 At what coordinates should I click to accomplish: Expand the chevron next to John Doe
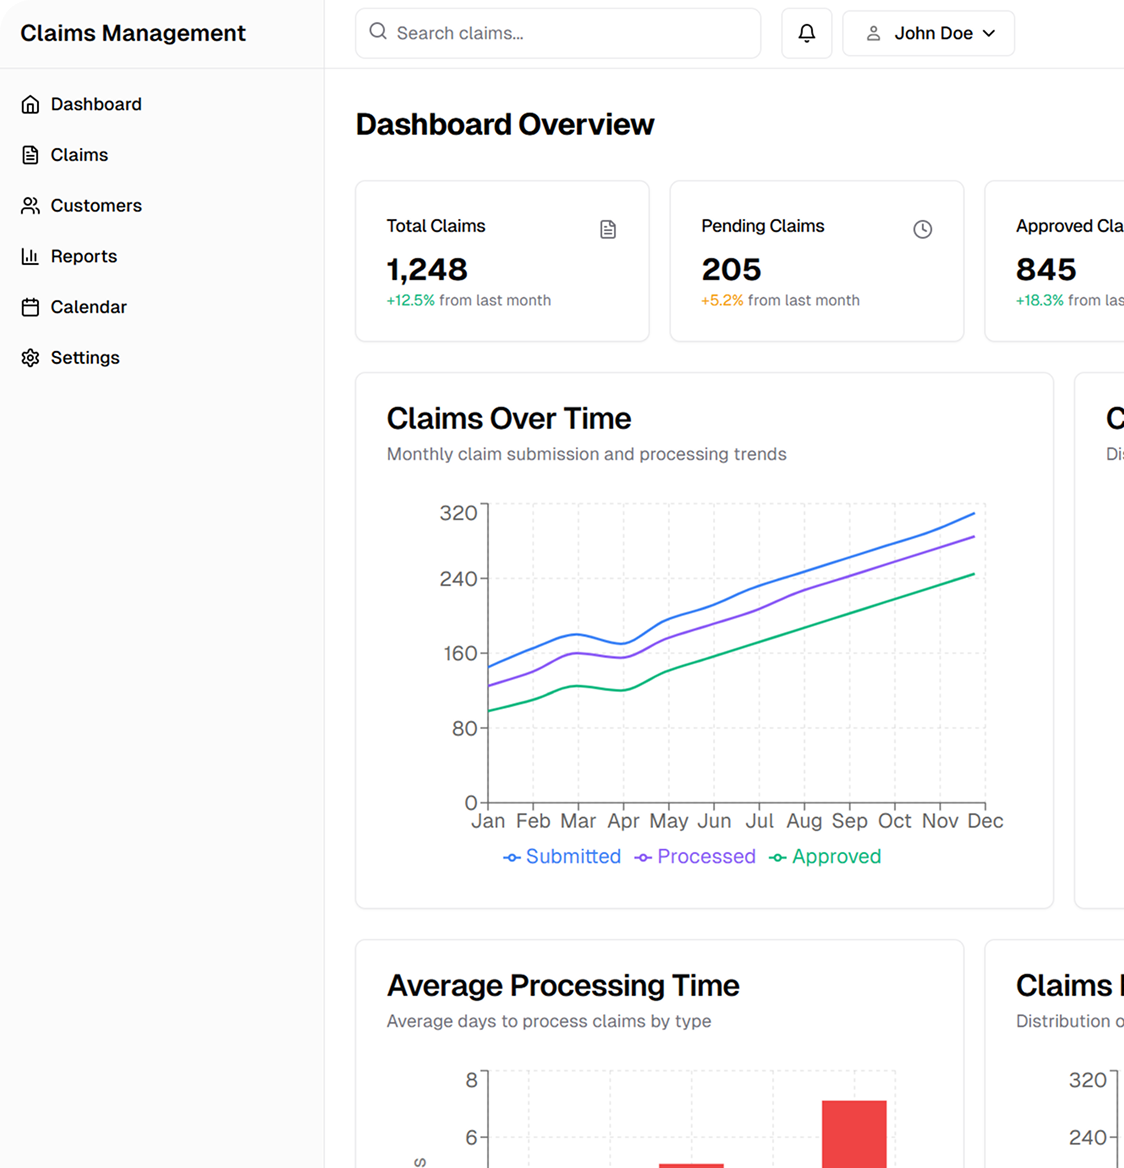coord(989,33)
